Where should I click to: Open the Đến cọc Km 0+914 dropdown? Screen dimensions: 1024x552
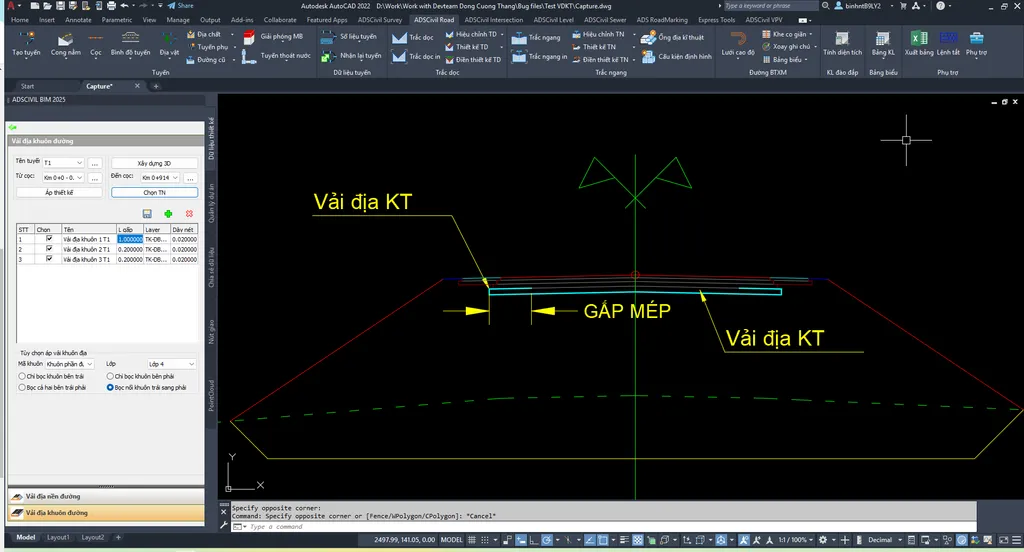tap(160, 178)
